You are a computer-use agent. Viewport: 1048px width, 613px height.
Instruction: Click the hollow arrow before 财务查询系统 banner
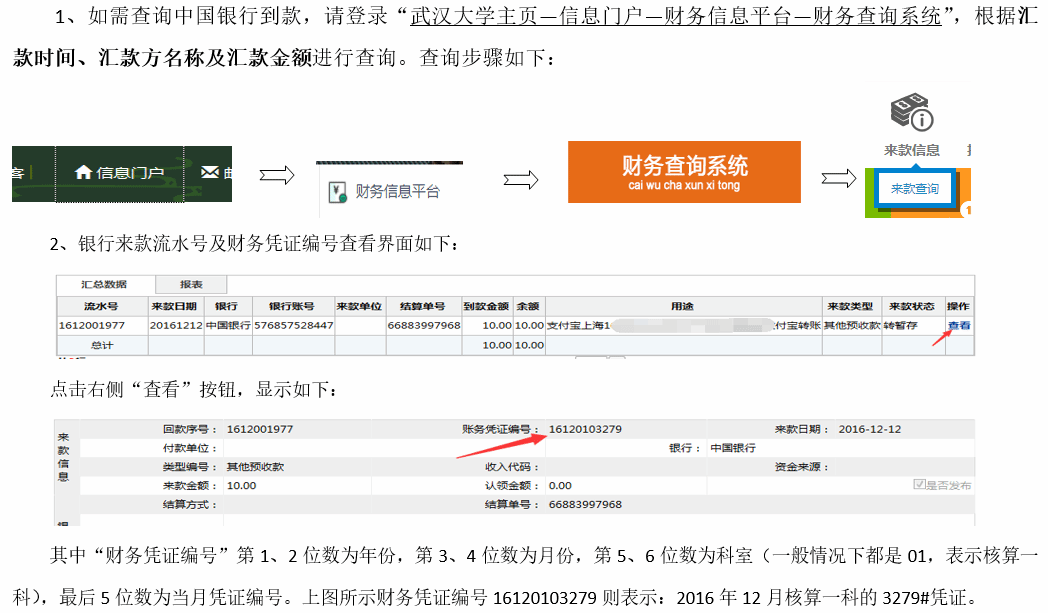click(520, 179)
